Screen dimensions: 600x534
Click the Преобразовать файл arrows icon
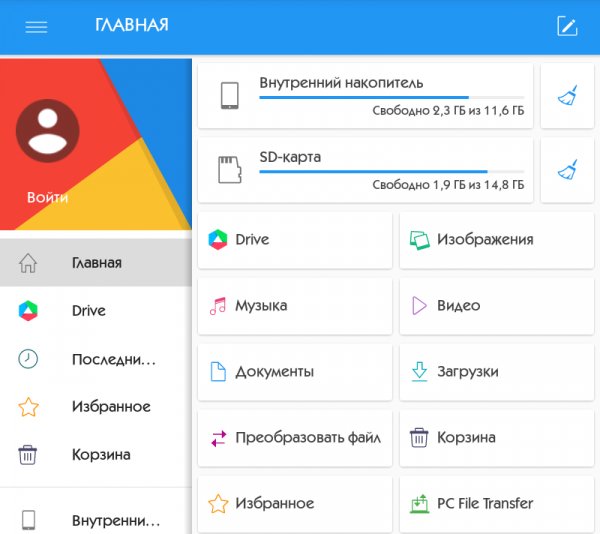218,438
